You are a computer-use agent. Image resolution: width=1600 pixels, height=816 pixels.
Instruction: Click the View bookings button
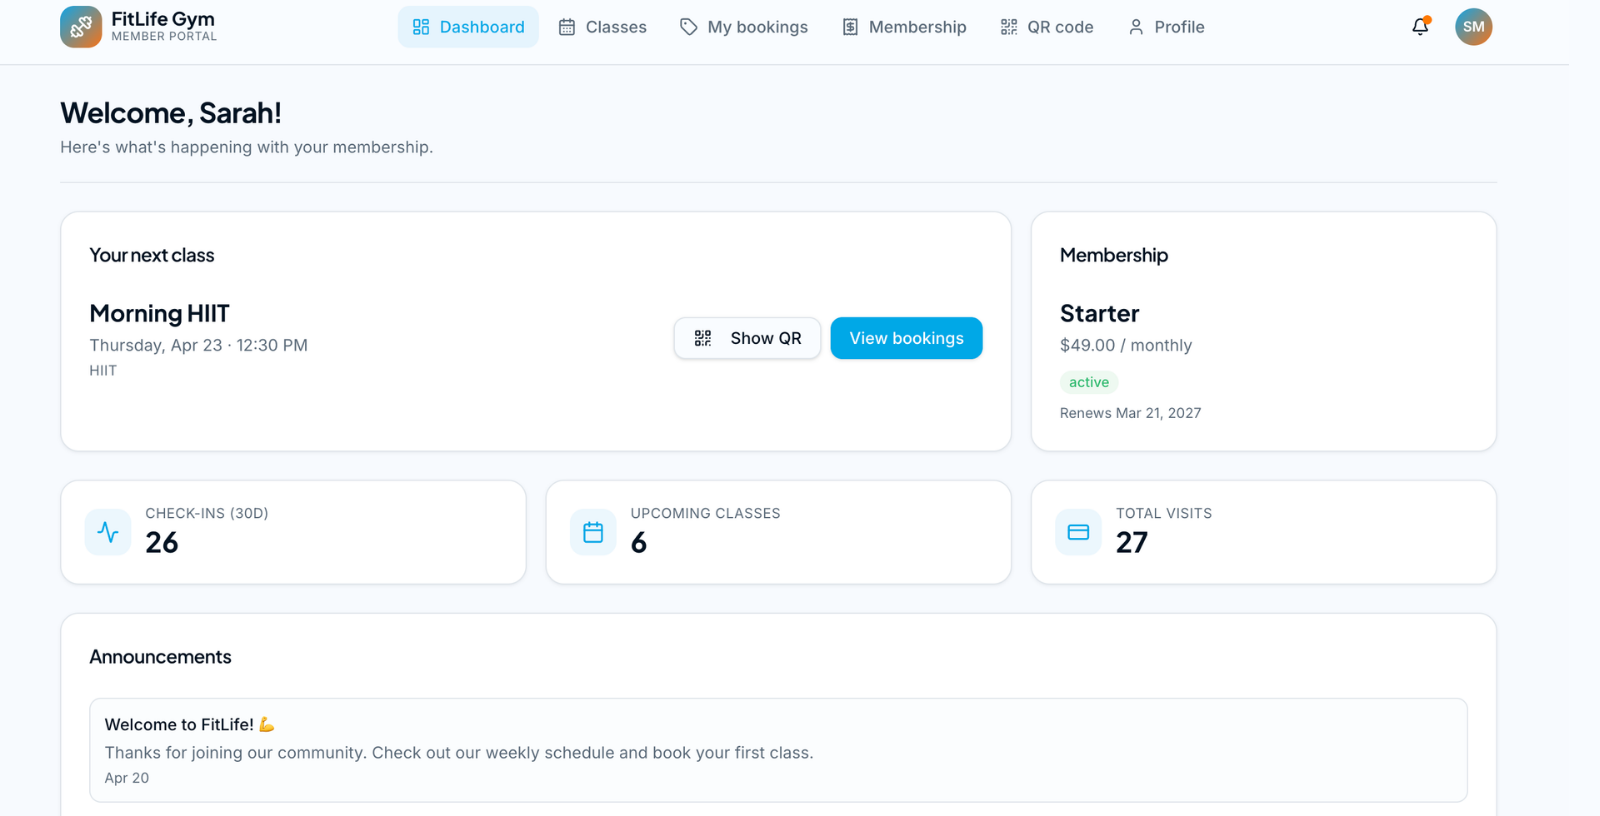click(907, 338)
